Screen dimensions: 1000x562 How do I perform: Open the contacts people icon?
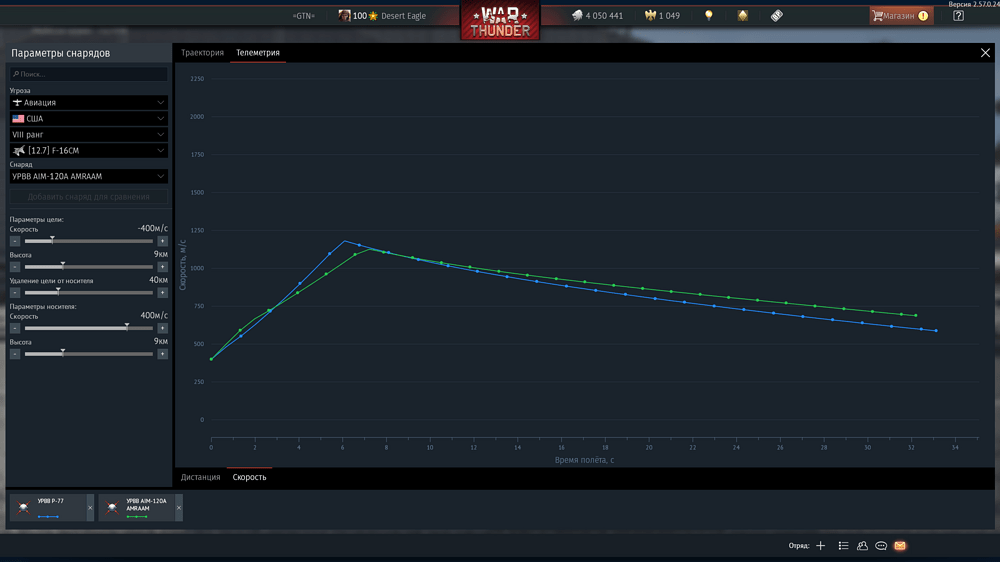pos(862,545)
